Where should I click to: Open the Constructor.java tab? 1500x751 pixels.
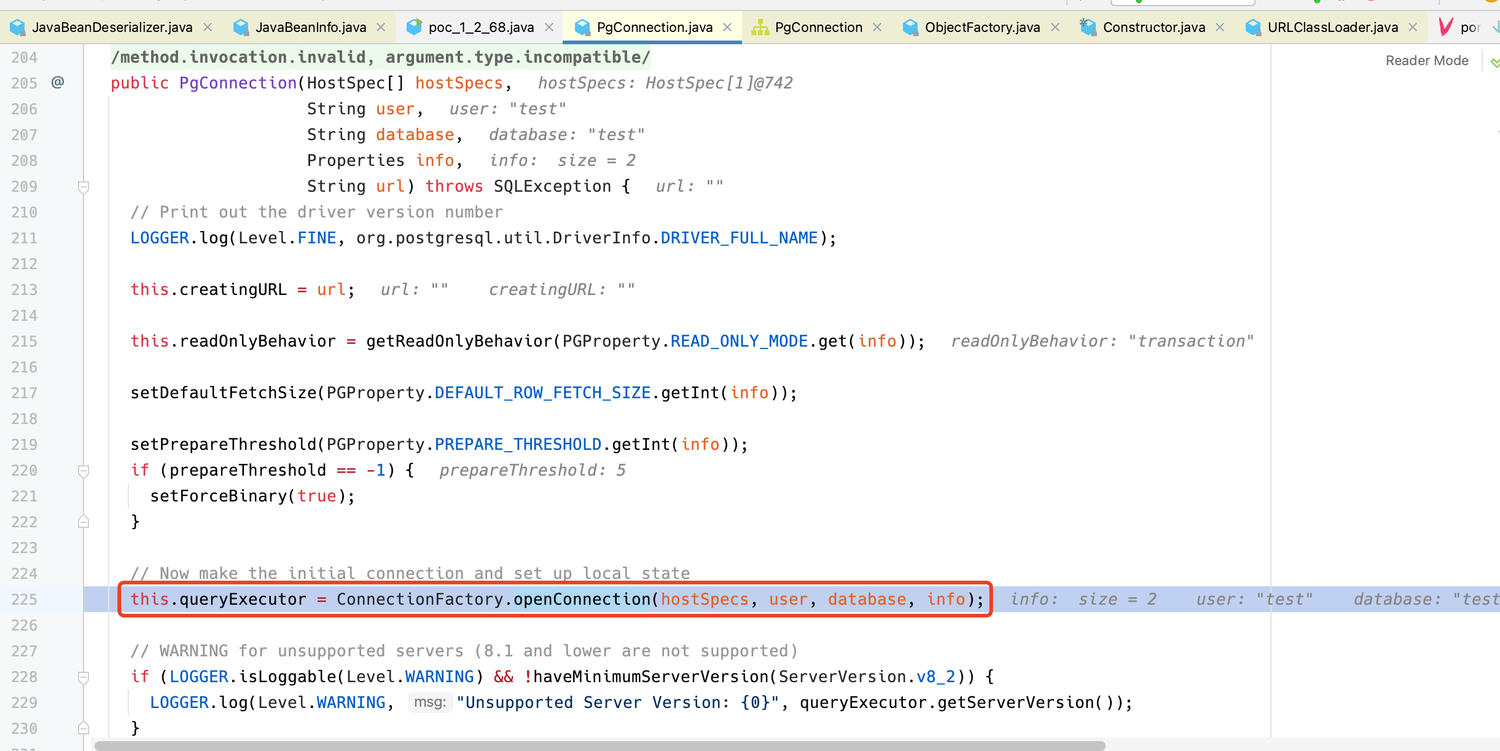[x=1154, y=28]
